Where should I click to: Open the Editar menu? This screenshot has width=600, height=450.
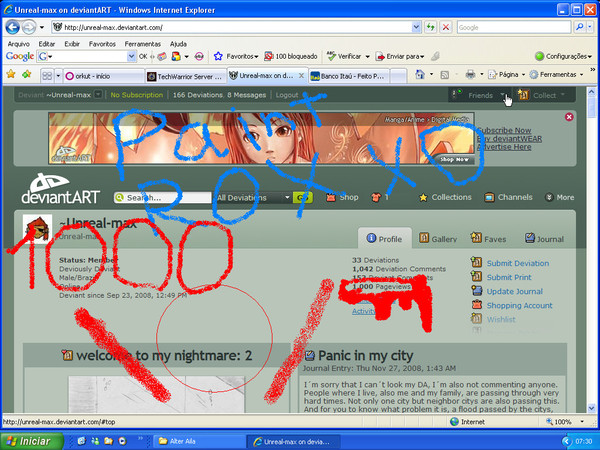point(47,44)
